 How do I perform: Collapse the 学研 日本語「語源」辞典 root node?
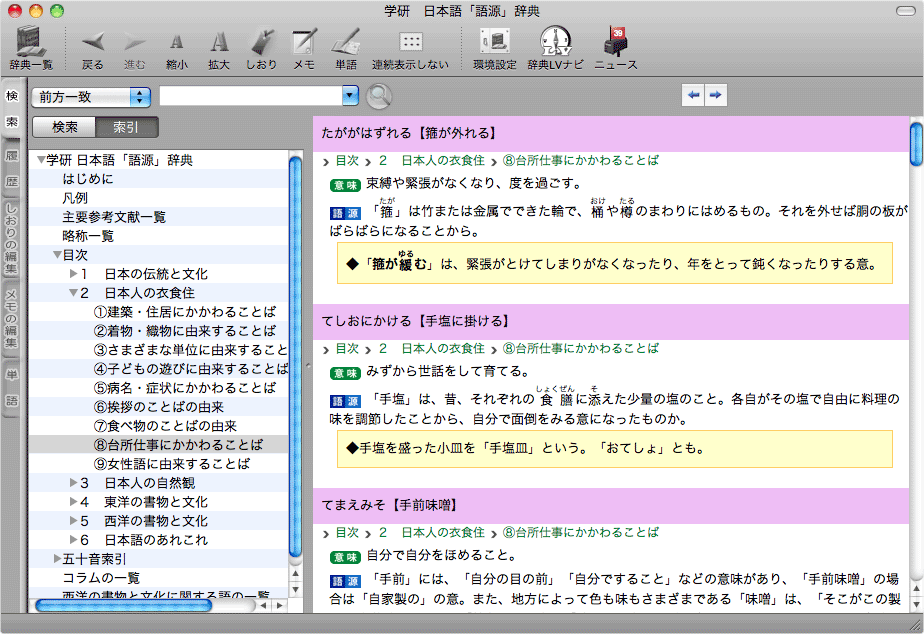click(41, 160)
